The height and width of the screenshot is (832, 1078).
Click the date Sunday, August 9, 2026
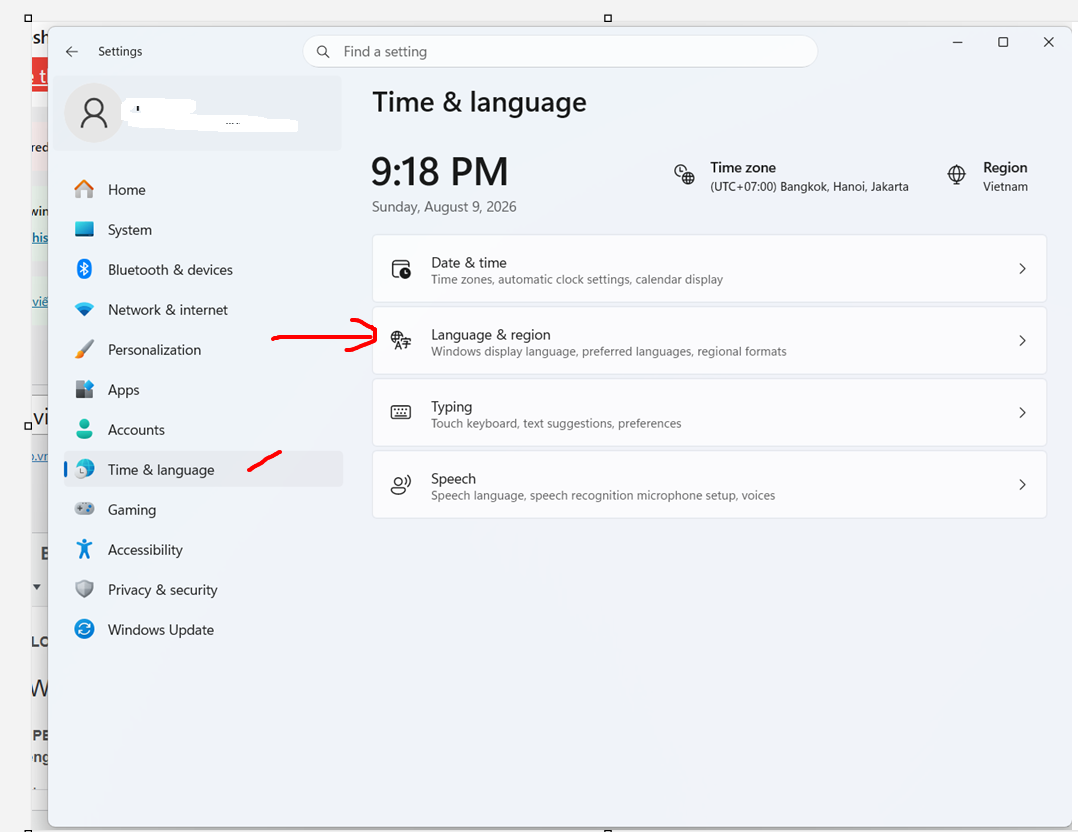coord(444,207)
